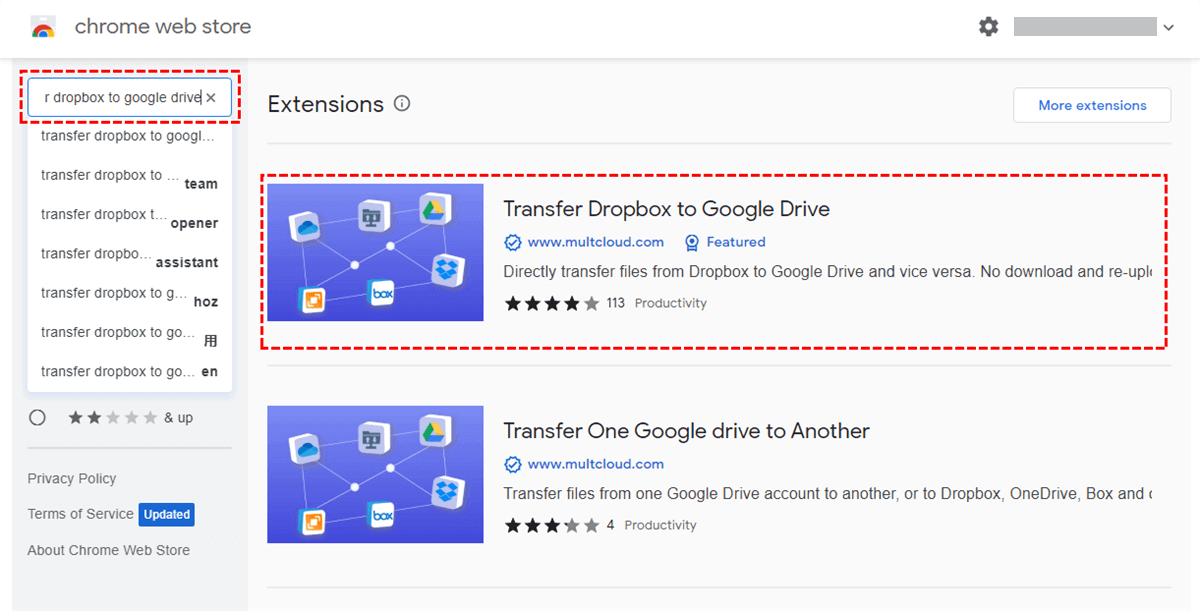Clear search text with the X icon

tap(211, 98)
